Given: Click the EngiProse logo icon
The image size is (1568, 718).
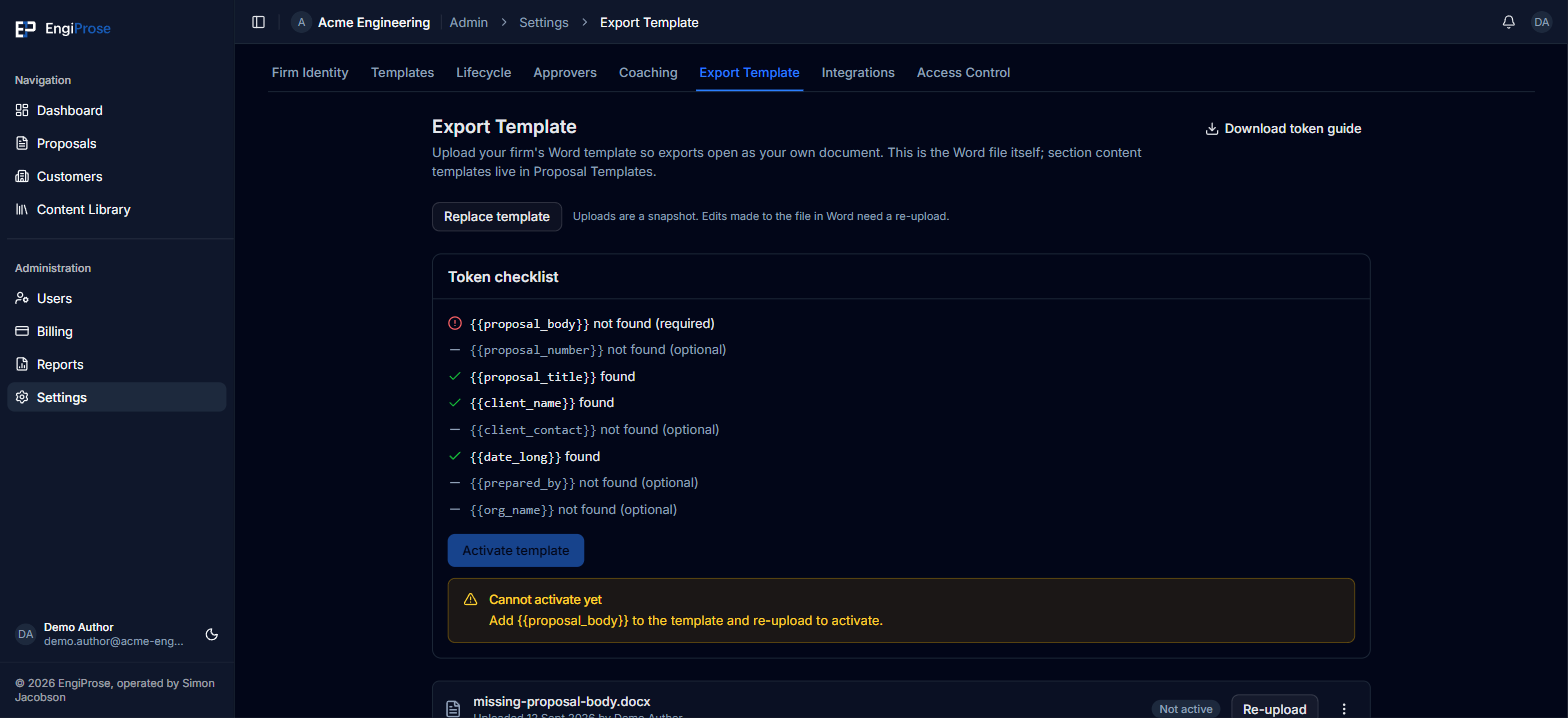Looking at the screenshot, I should (25, 29).
